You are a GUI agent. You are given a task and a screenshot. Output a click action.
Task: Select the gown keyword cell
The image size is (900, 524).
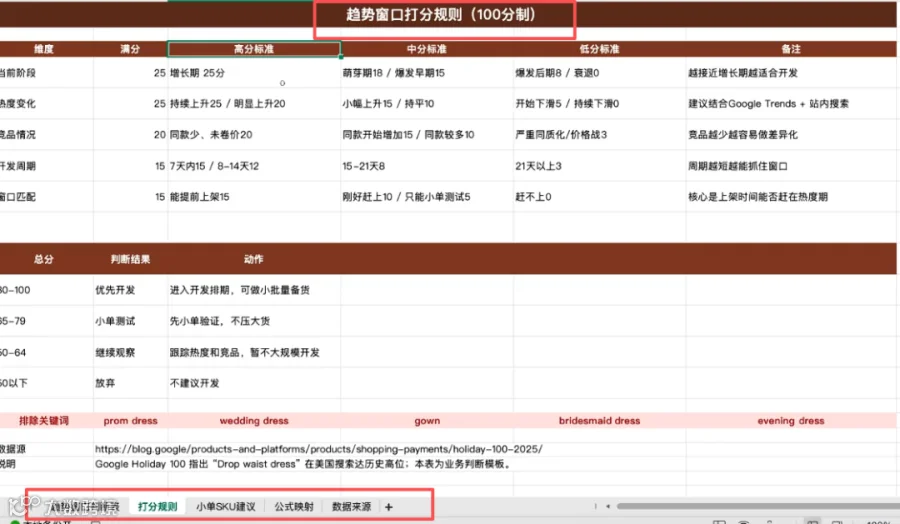(427, 421)
